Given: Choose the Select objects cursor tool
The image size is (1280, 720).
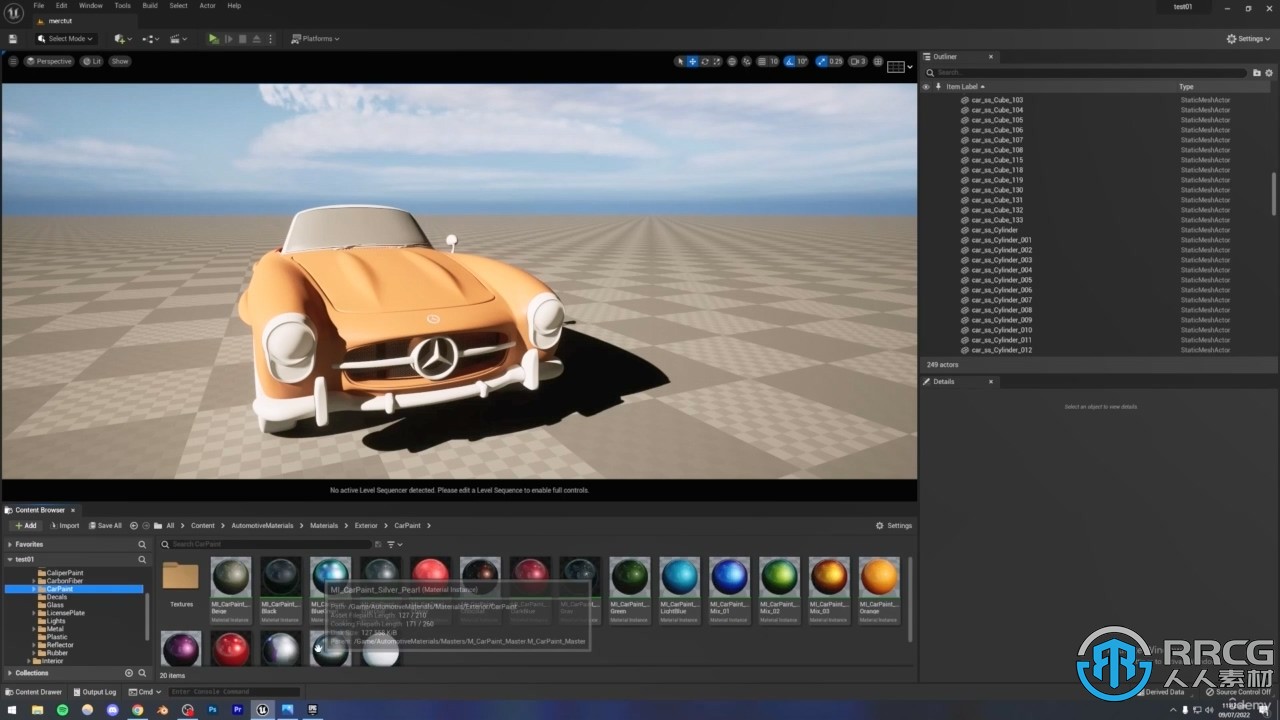Looking at the screenshot, I should pyautogui.click(x=680, y=61).
